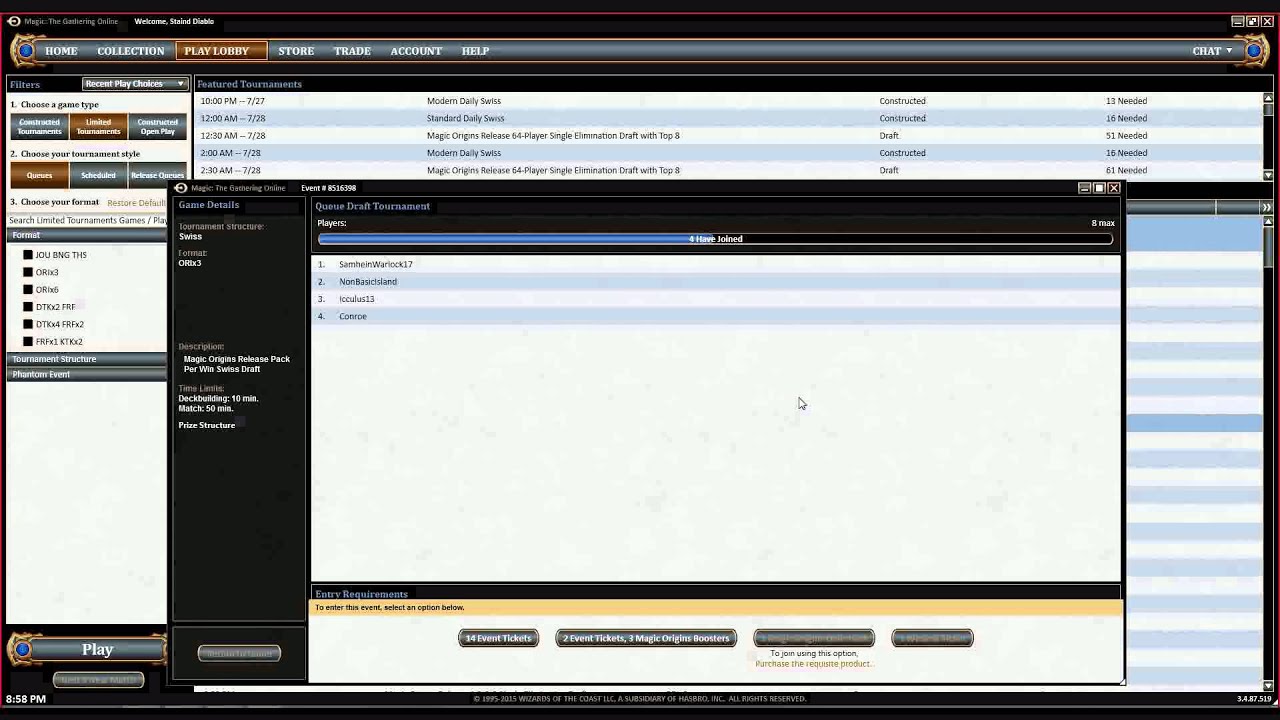
Task: Select player Conroe in the list
Action: tap(715, 316)
